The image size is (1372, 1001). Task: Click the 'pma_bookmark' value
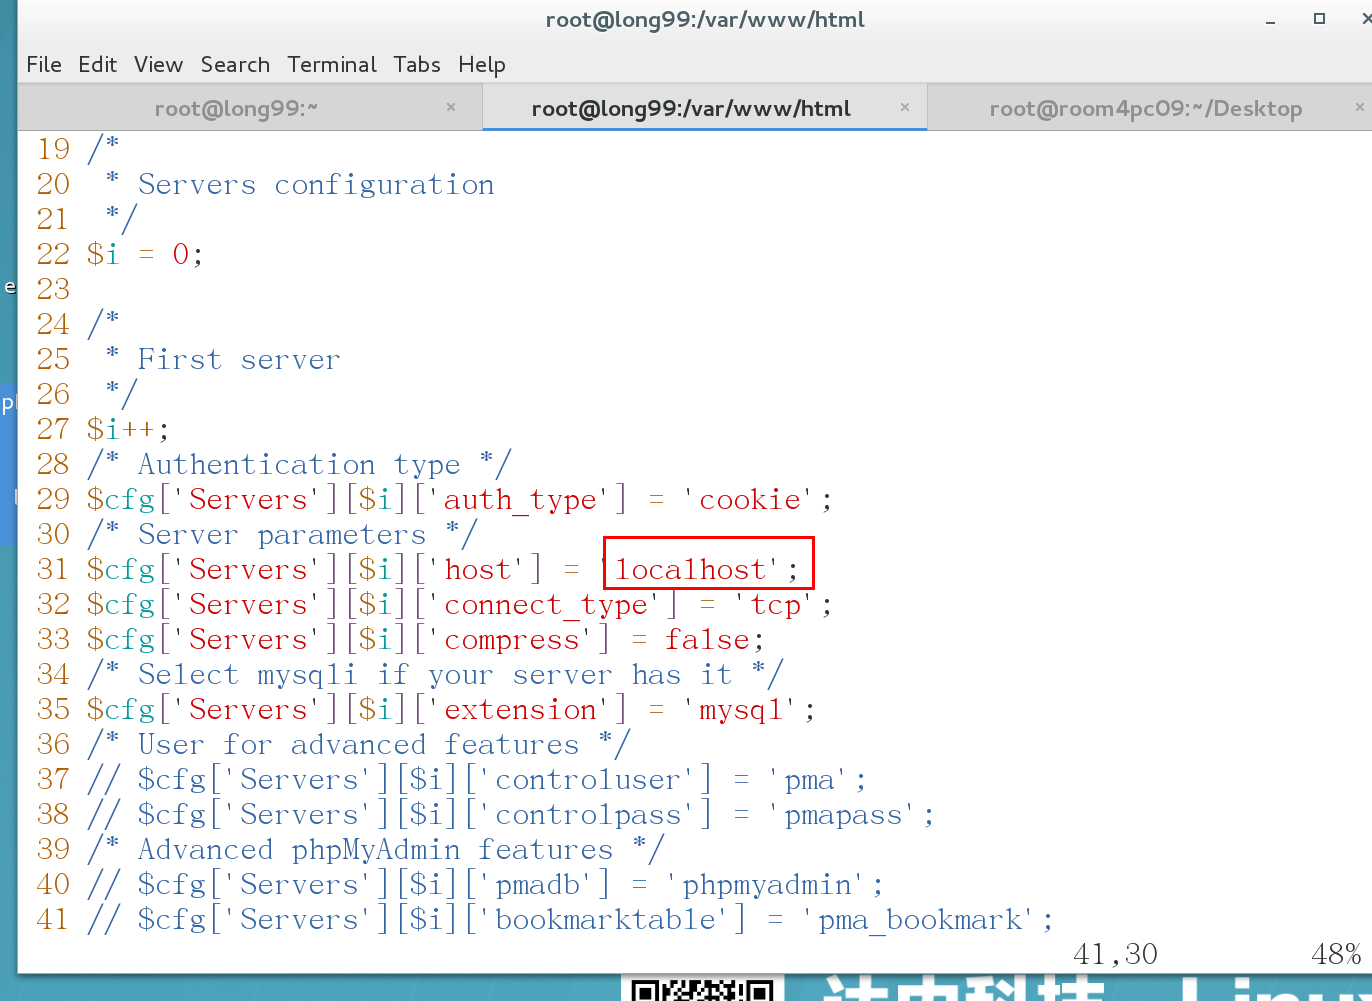(920, 920)
